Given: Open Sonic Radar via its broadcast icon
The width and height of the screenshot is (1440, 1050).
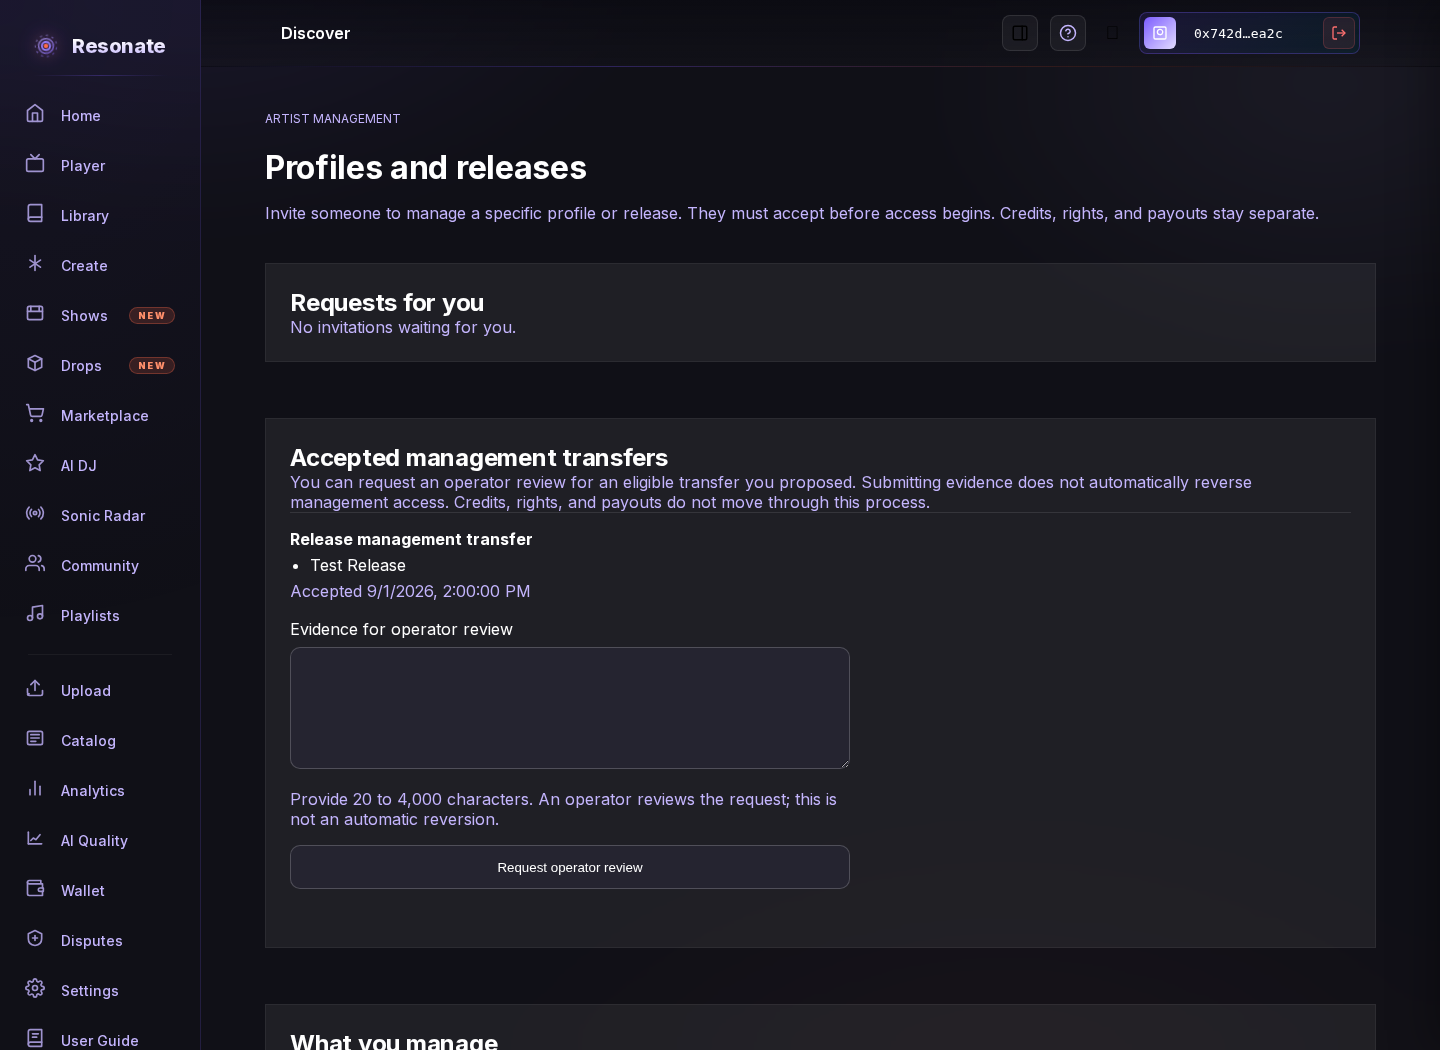Looking at the screenshot, I should 35,513.
